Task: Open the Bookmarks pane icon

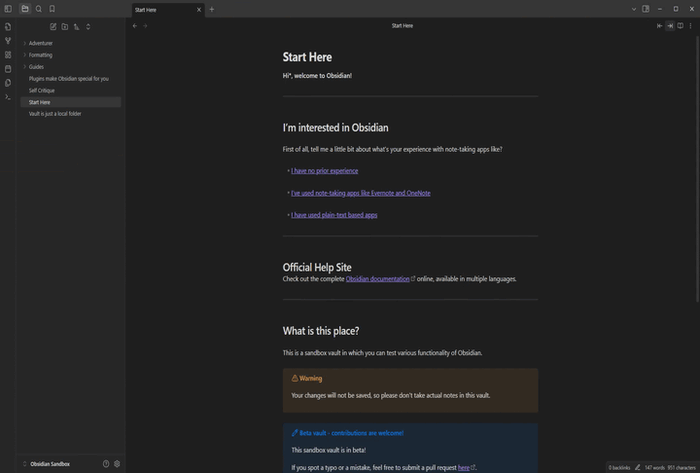Action: point(52,8)
